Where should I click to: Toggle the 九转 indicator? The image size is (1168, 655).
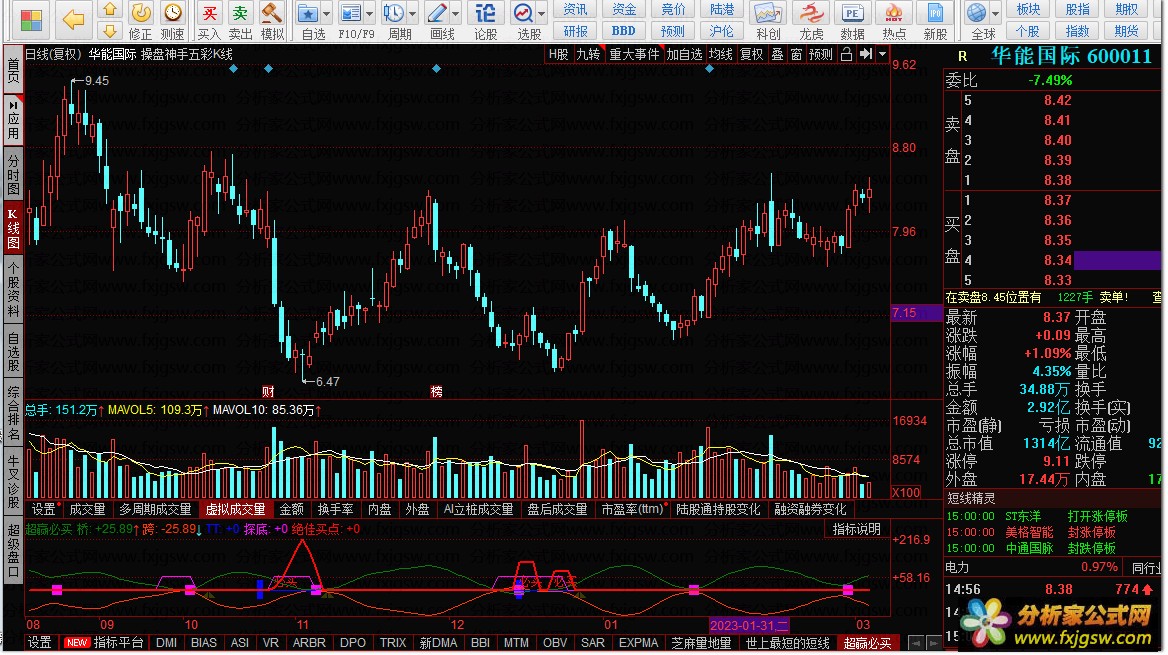[x=588, y=54]
